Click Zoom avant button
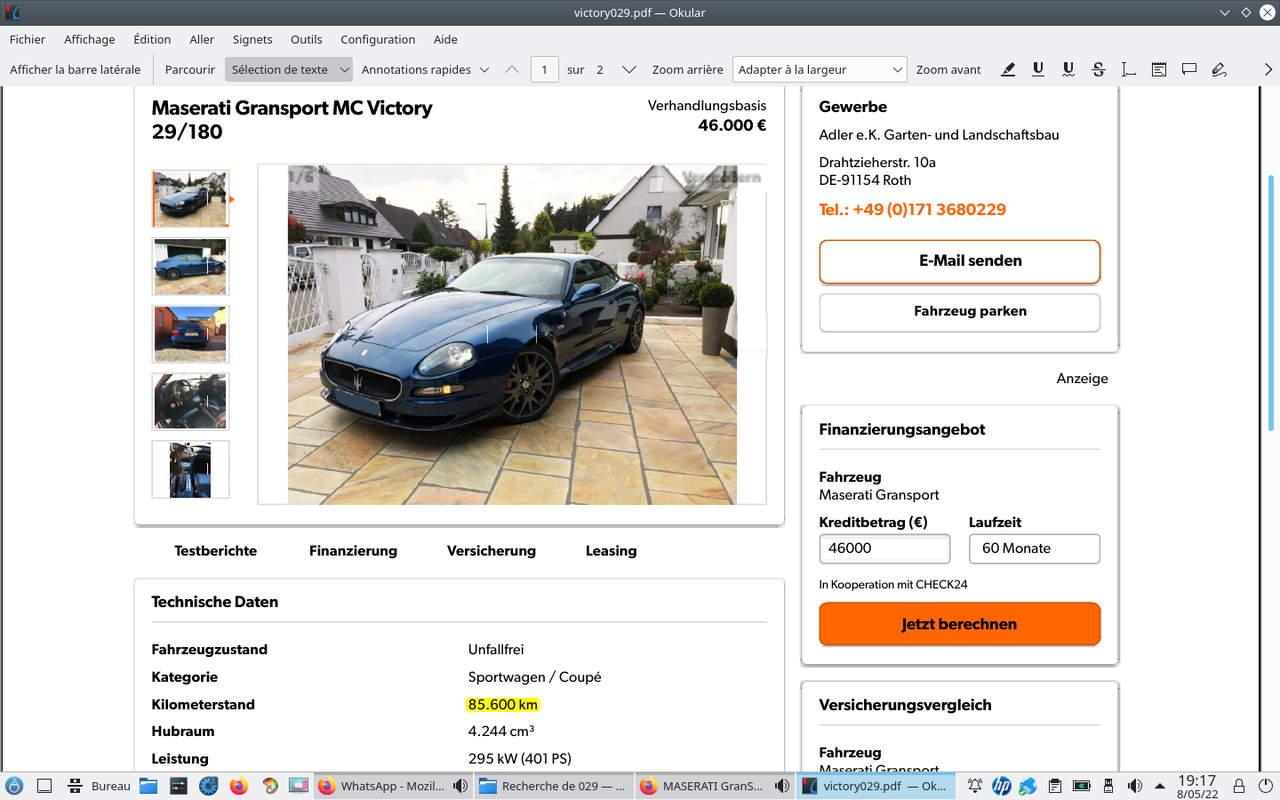The image size is (1280, 800). tap(949, 70)
